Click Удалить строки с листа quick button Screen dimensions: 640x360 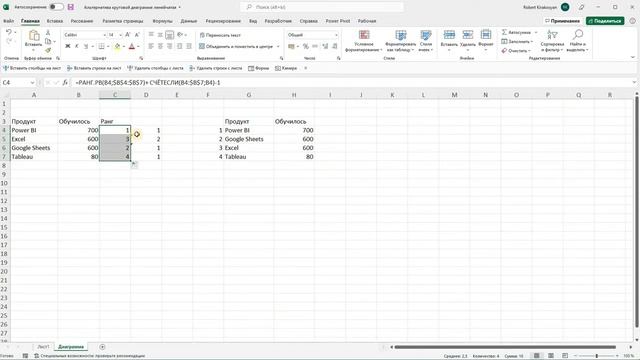[x=215, y=68]
